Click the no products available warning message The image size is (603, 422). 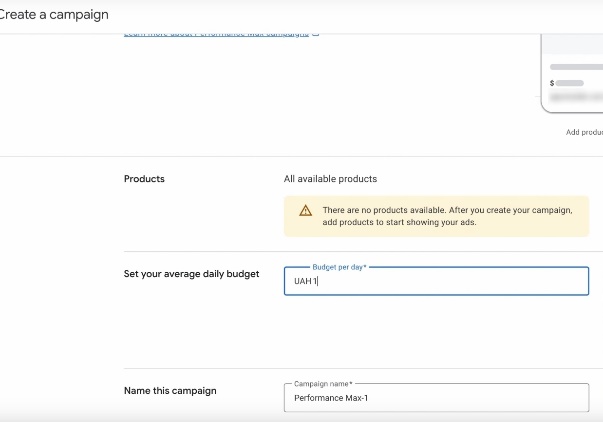[447, 210]
